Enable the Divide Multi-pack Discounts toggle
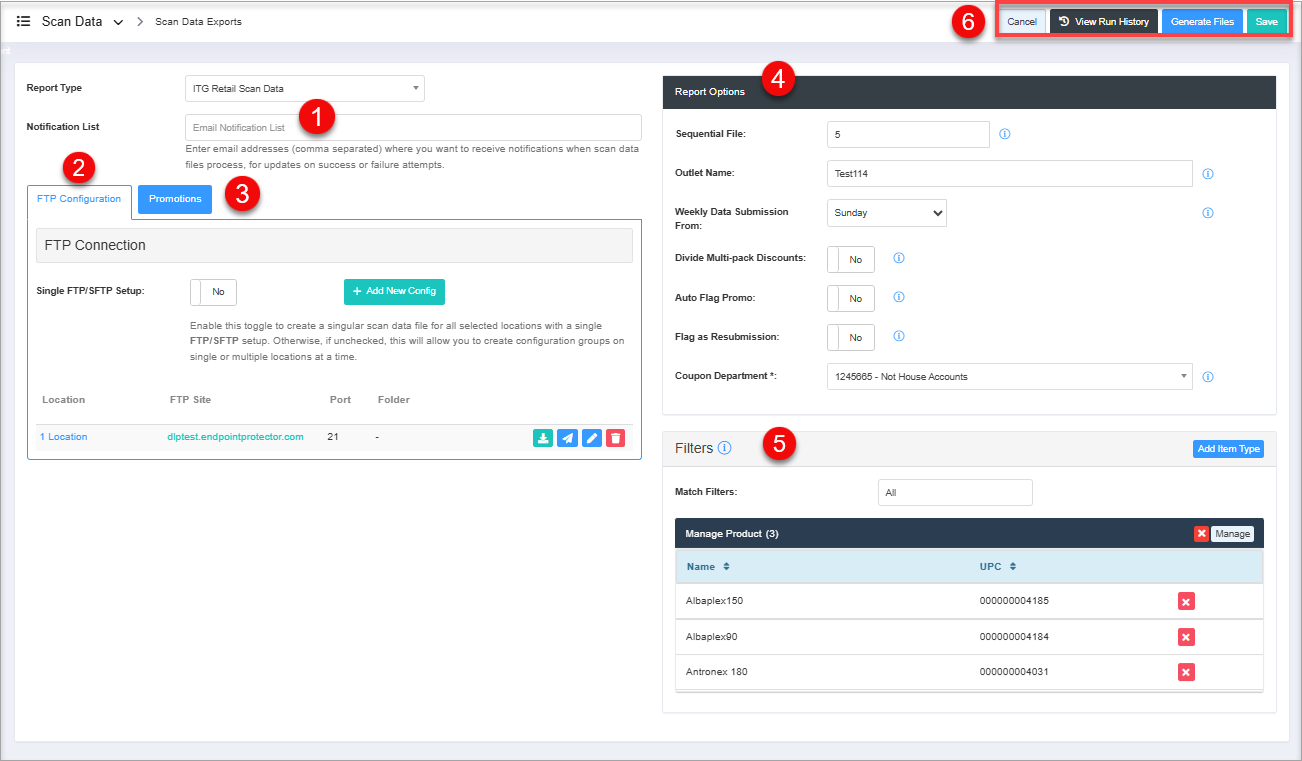Image resolution: width=1302 pixels, height=761 pixels. point(851,259)
